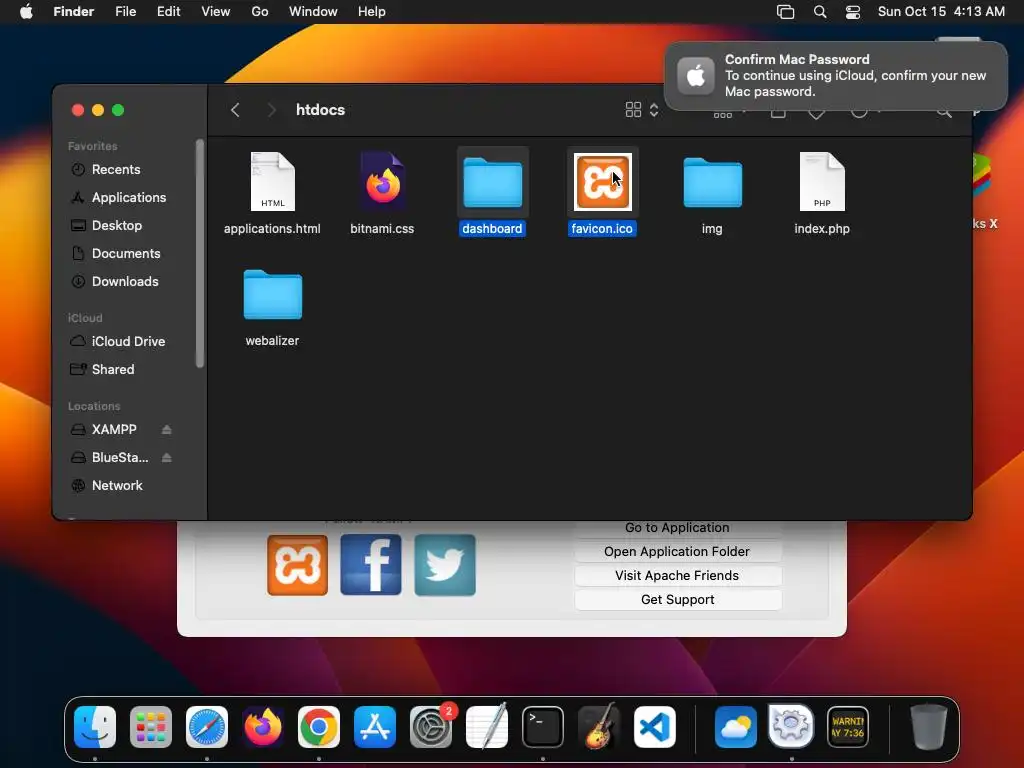Viewport: 1024px width, 768px height.
Task: Select the favicon.ico XAMPP image icon
Action: [602, 182]
